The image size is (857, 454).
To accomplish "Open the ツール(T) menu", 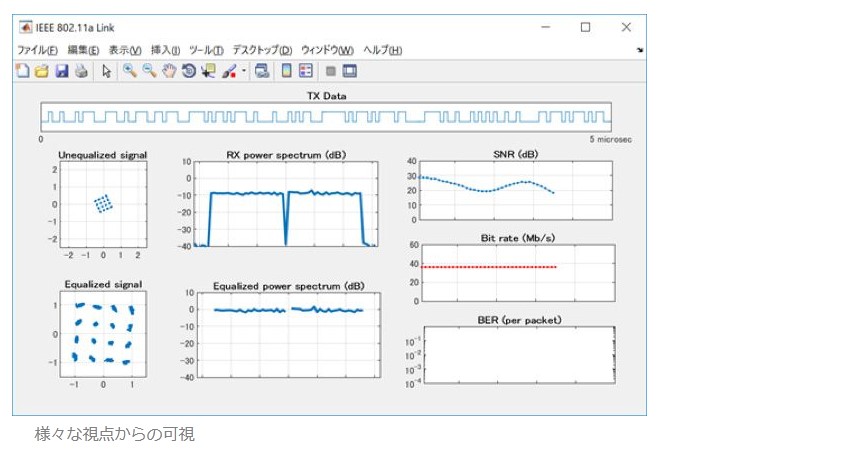I will [205, 50].
